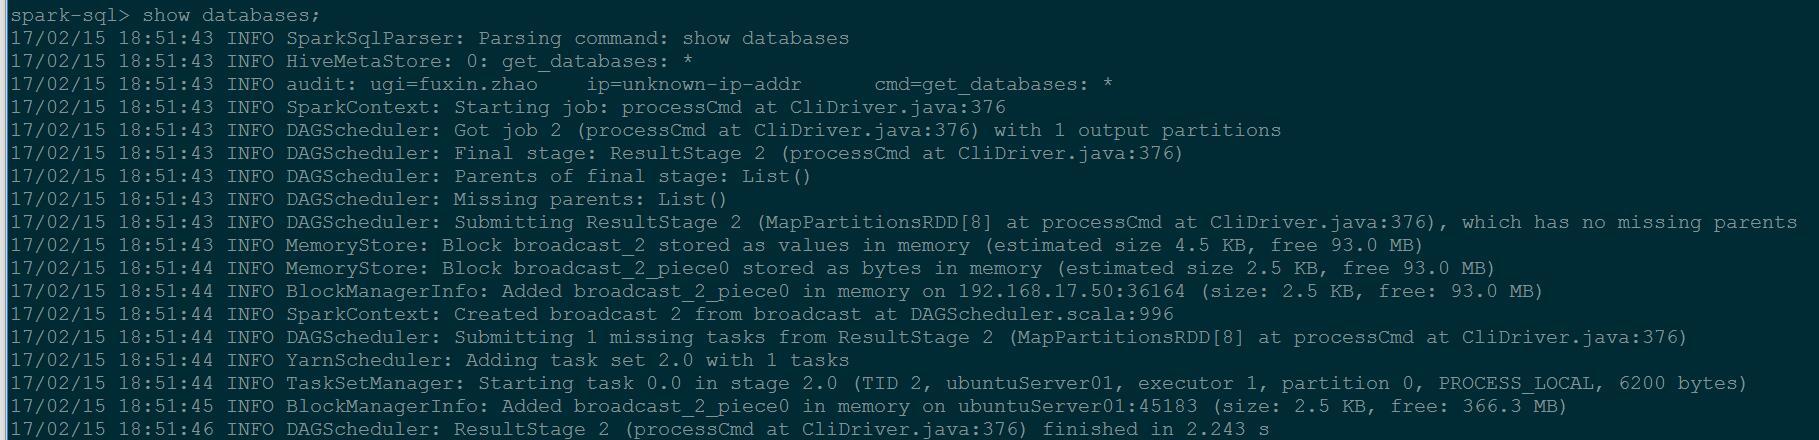Click the ip=unknown-ip-addr text
This screenshot has width=1819, height=440.
[694, 84]
